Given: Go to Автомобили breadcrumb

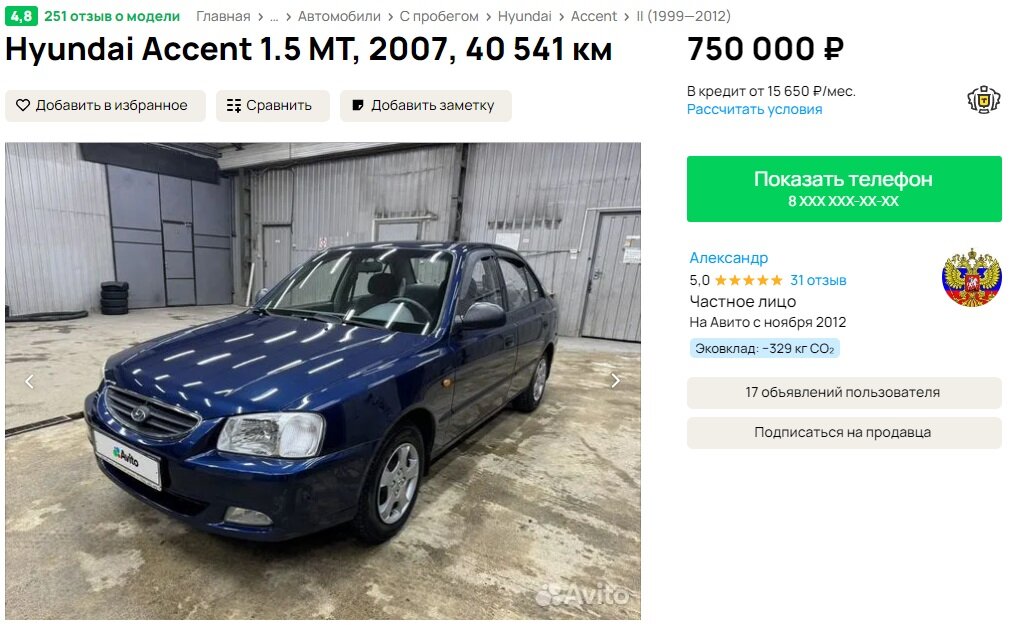Looking at the screenshot, I should coord(339,16).
